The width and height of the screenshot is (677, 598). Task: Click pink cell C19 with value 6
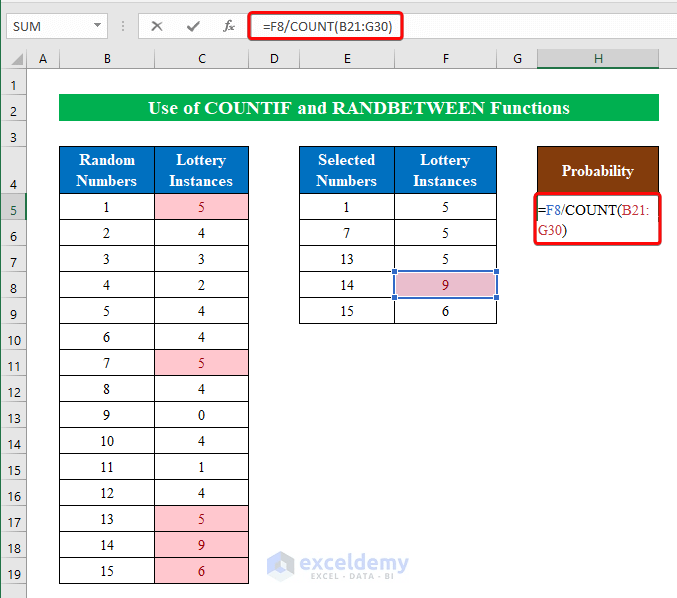201,571
